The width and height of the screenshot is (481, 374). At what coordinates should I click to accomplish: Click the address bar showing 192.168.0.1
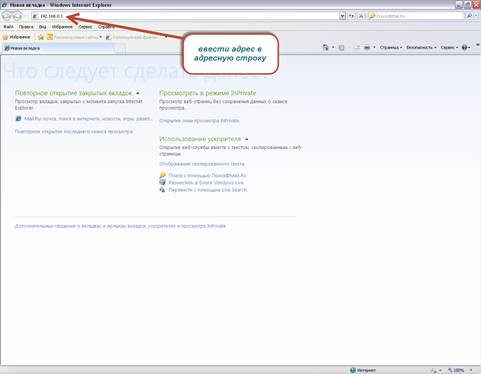[x=185, y=16]
